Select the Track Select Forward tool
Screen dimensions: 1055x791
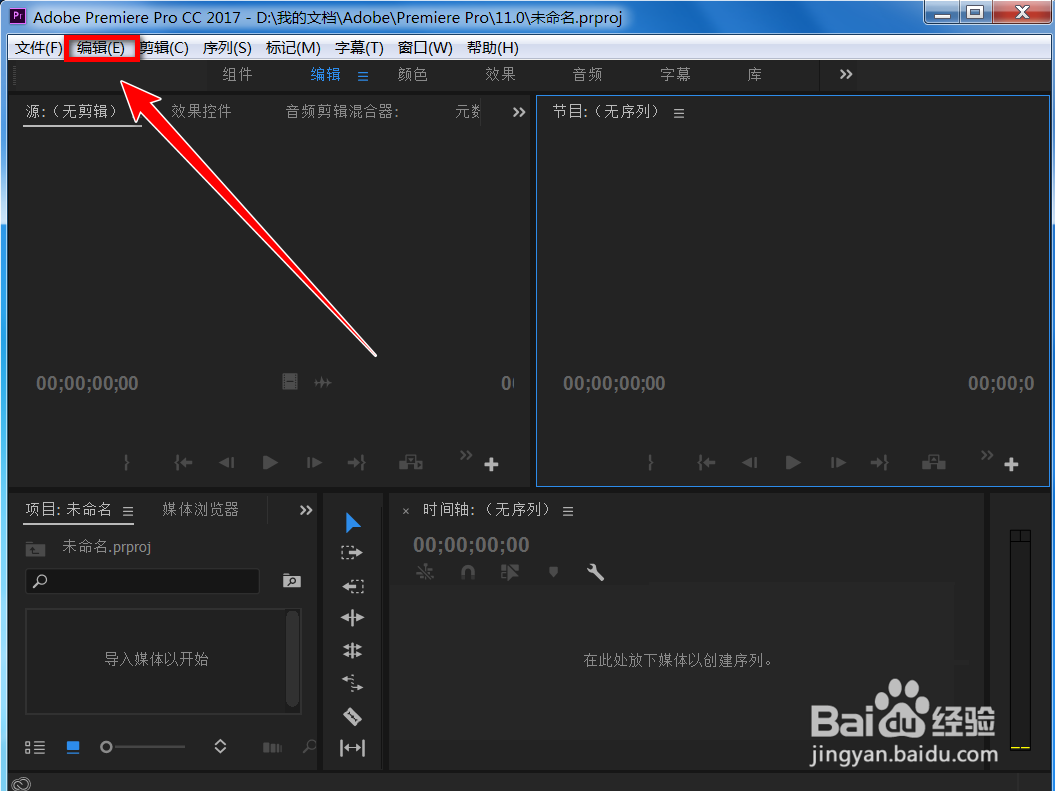(352, 553)
